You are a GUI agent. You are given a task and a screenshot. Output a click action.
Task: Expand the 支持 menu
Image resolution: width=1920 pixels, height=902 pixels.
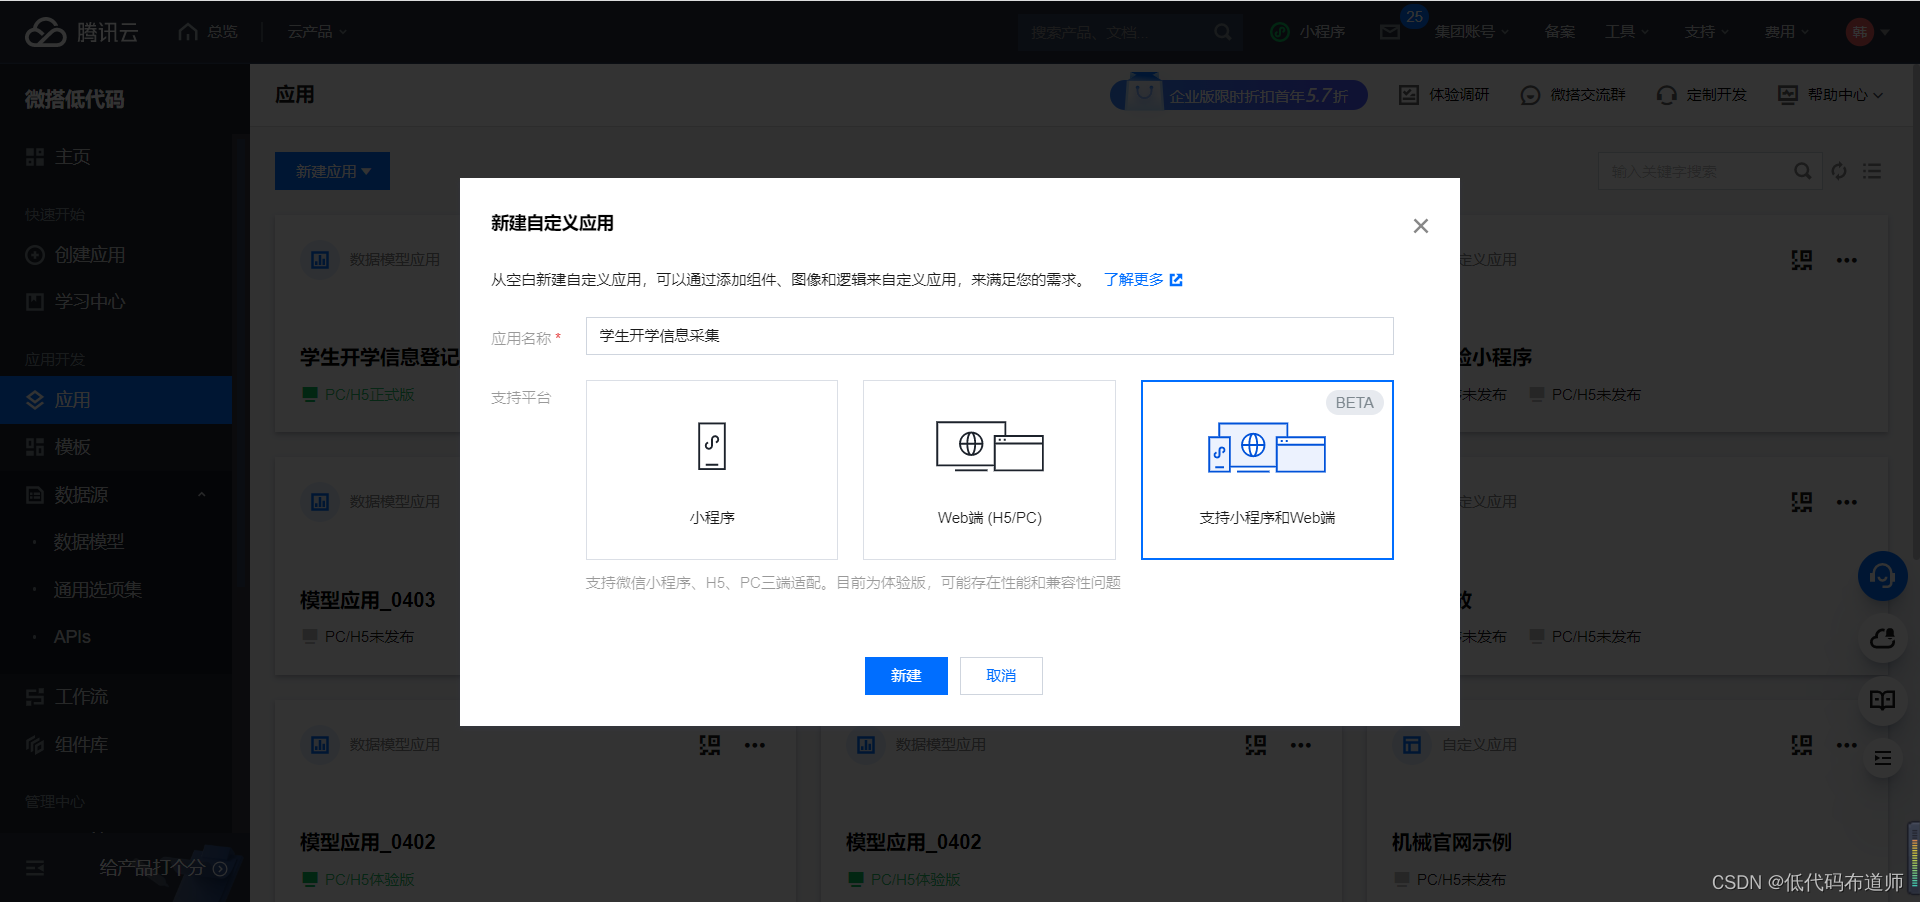click(1706, 32)
